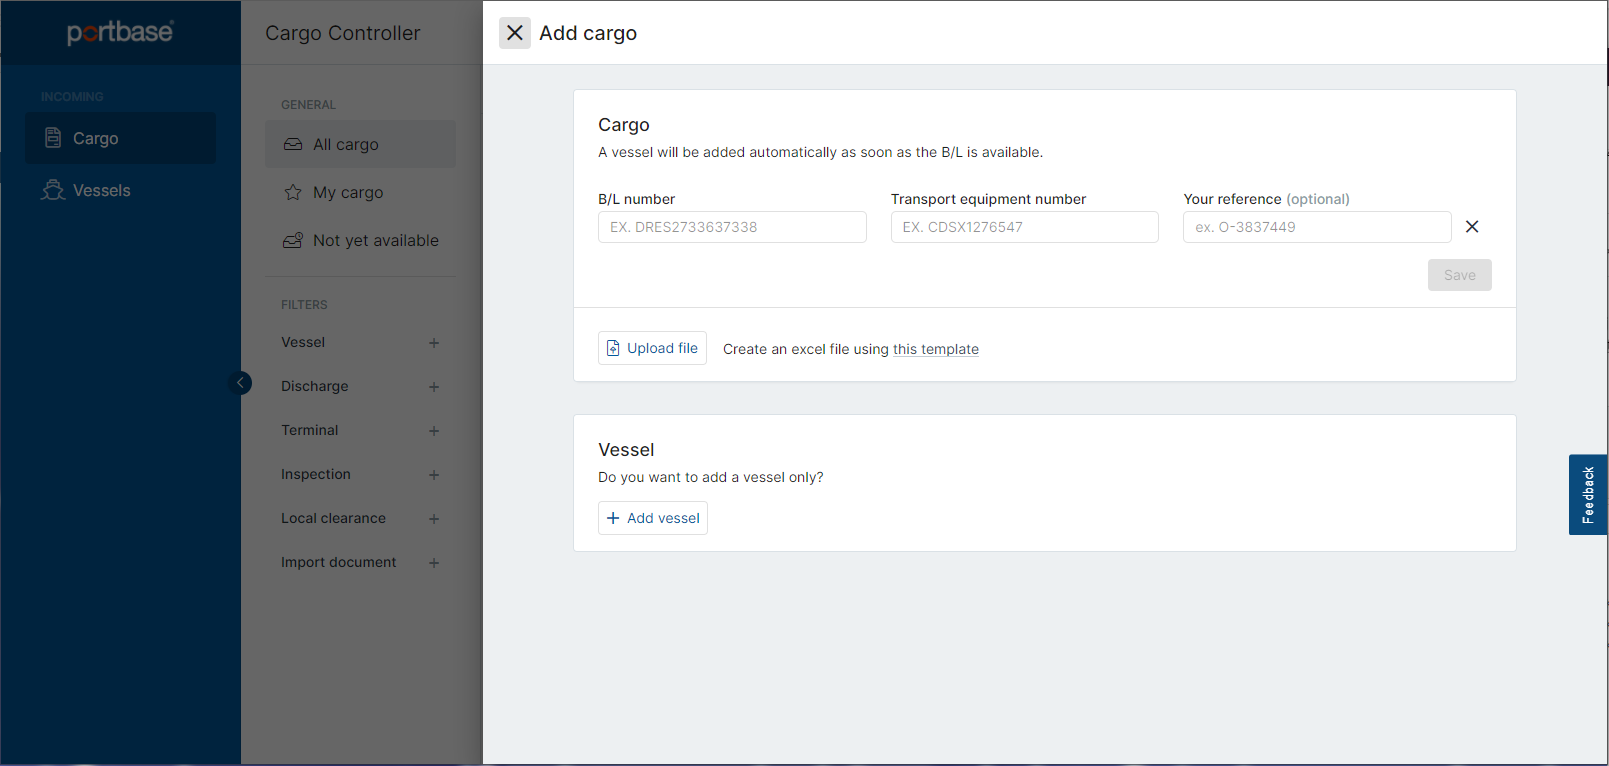Focus the B/L number input field

pos(732,227)
